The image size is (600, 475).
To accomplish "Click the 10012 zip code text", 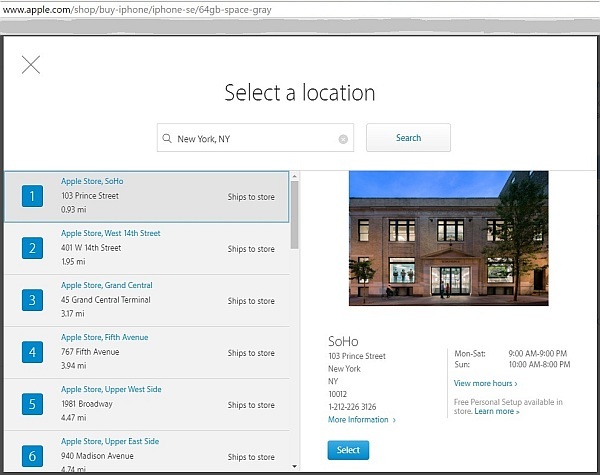I will click(x=338, y=394).
